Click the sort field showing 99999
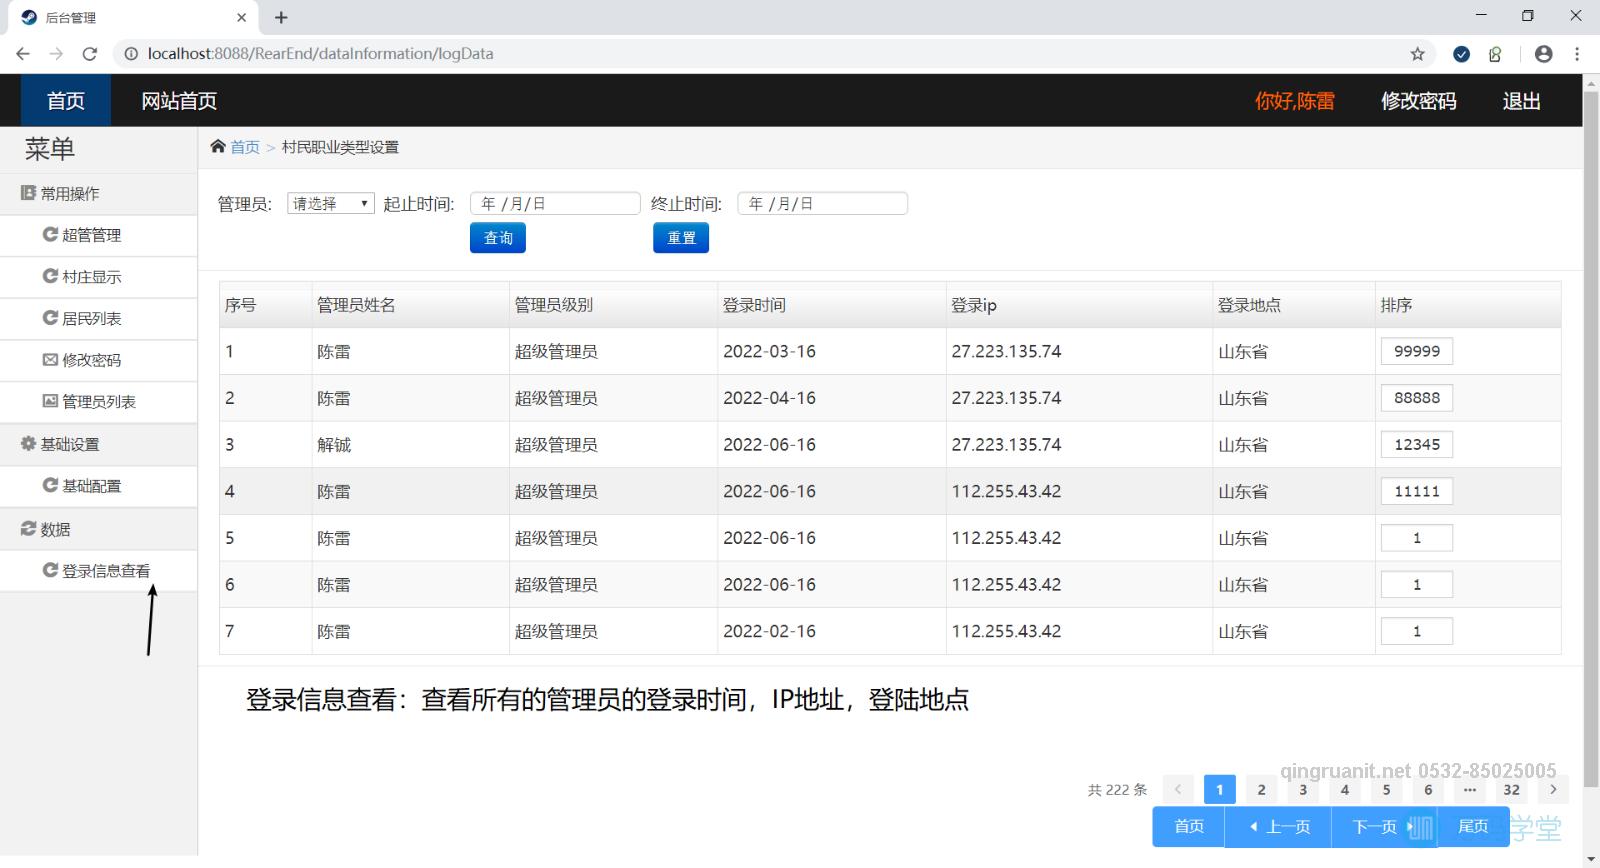This screenshot has width=1600, height=868. click(1417, 351)
